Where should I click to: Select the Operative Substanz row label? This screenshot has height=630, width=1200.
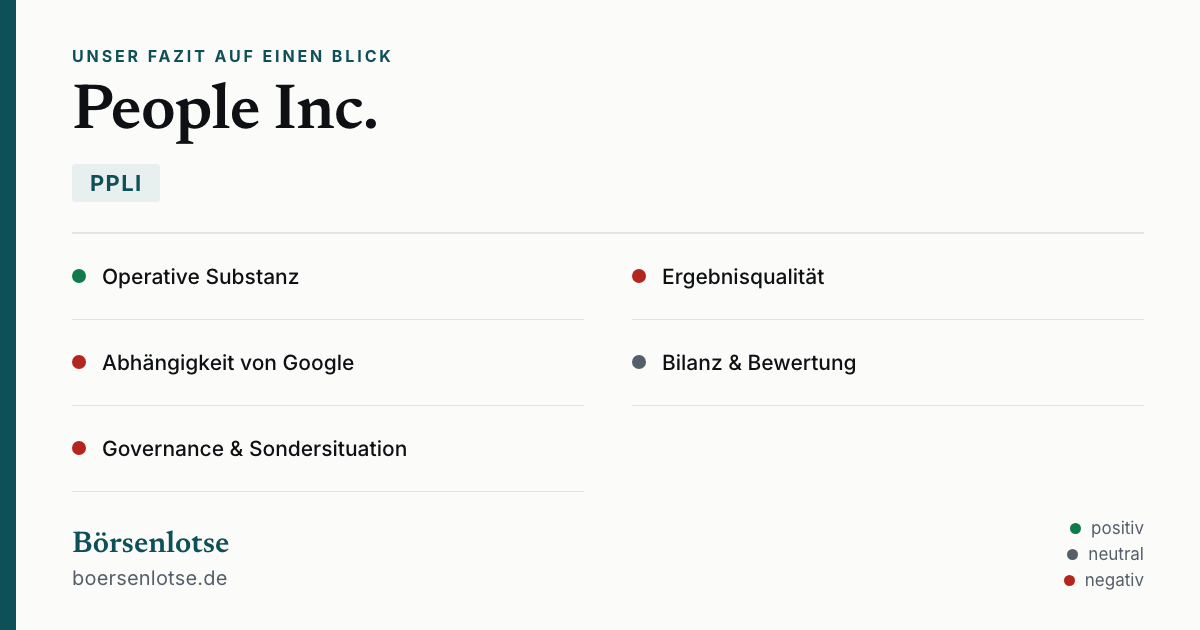[200, 277]
